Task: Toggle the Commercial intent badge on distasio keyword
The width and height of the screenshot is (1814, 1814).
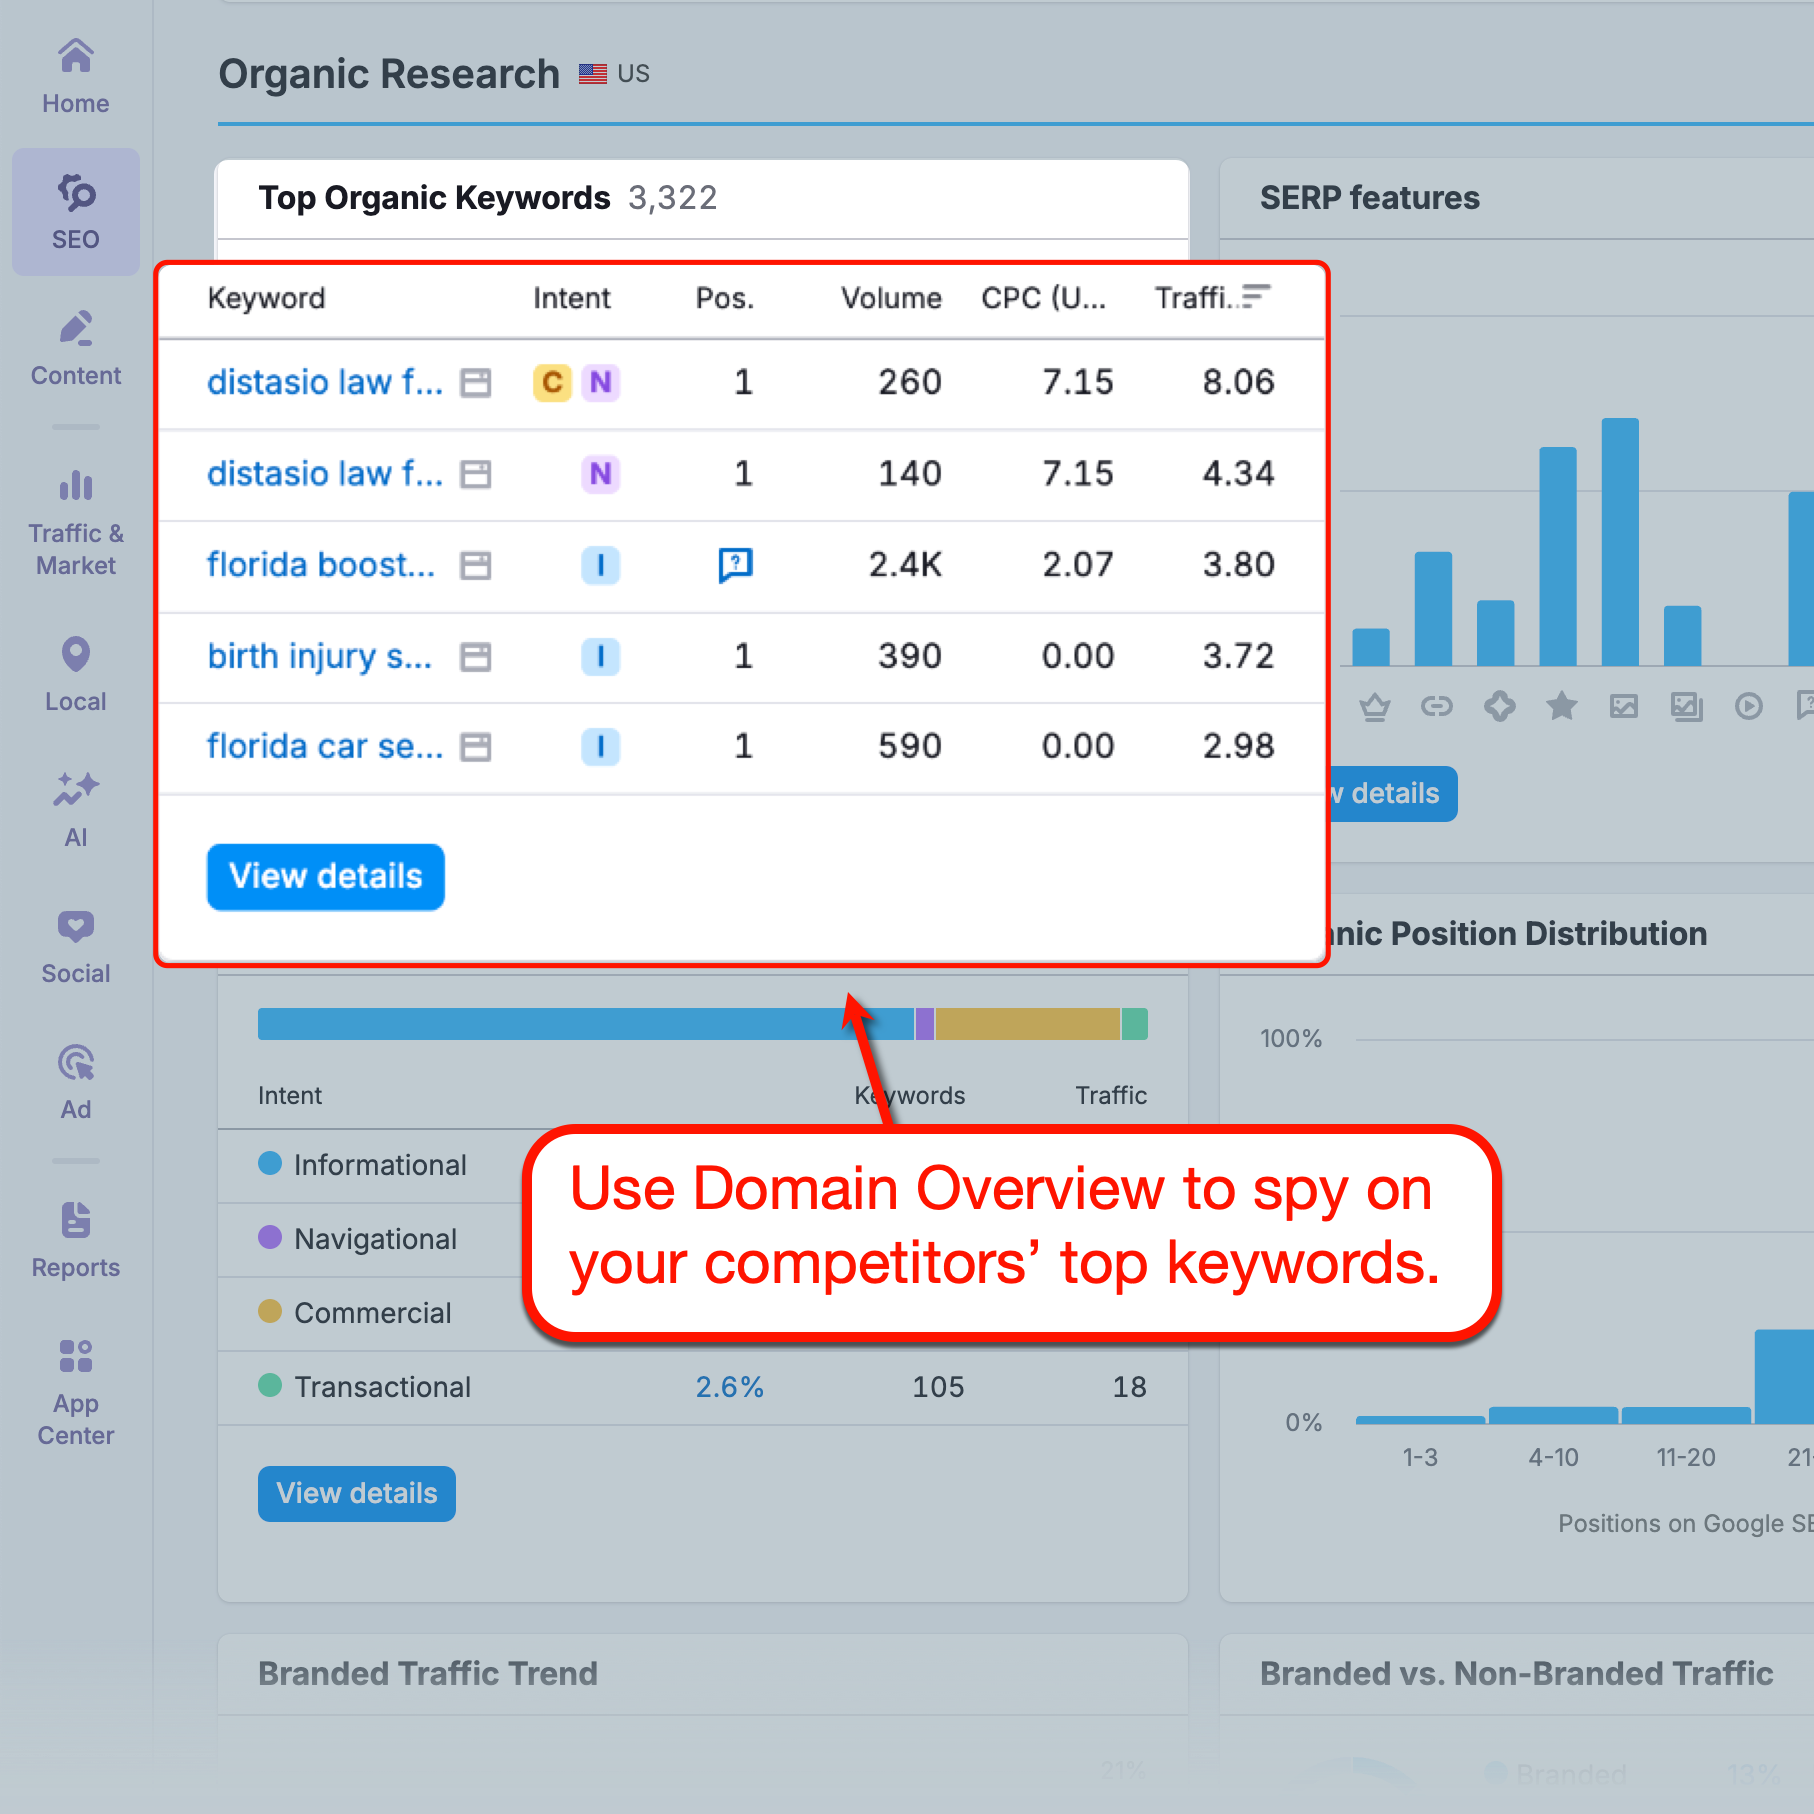Action: click(x=551, y=383)
